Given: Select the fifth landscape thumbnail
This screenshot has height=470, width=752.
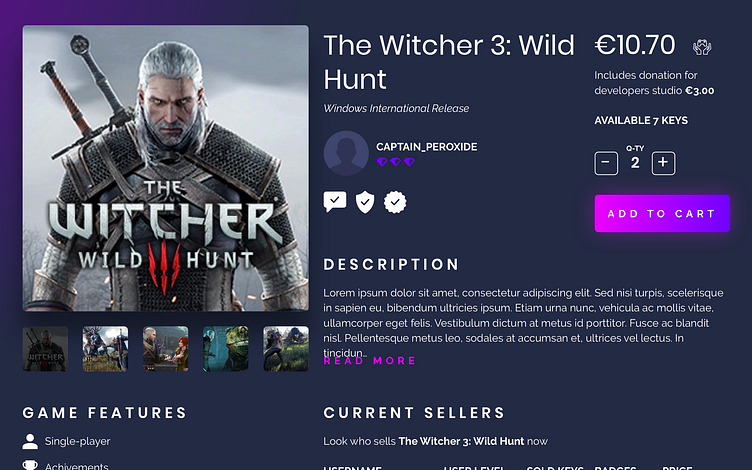Looking at the screenshot, I should [285, 349].
